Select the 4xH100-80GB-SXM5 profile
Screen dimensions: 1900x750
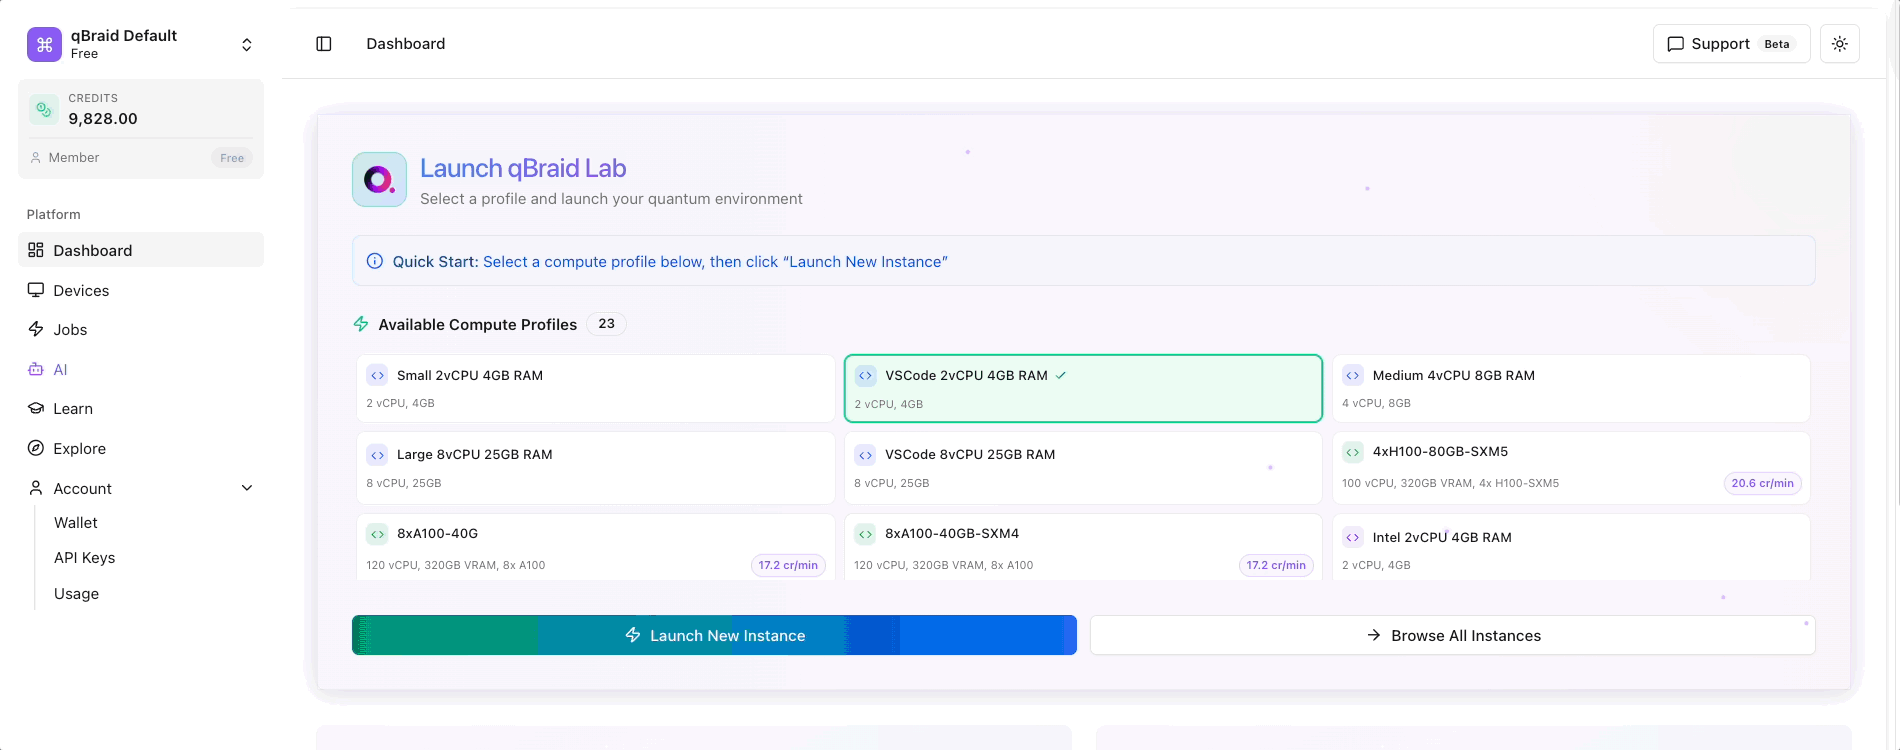(1571, 468)
